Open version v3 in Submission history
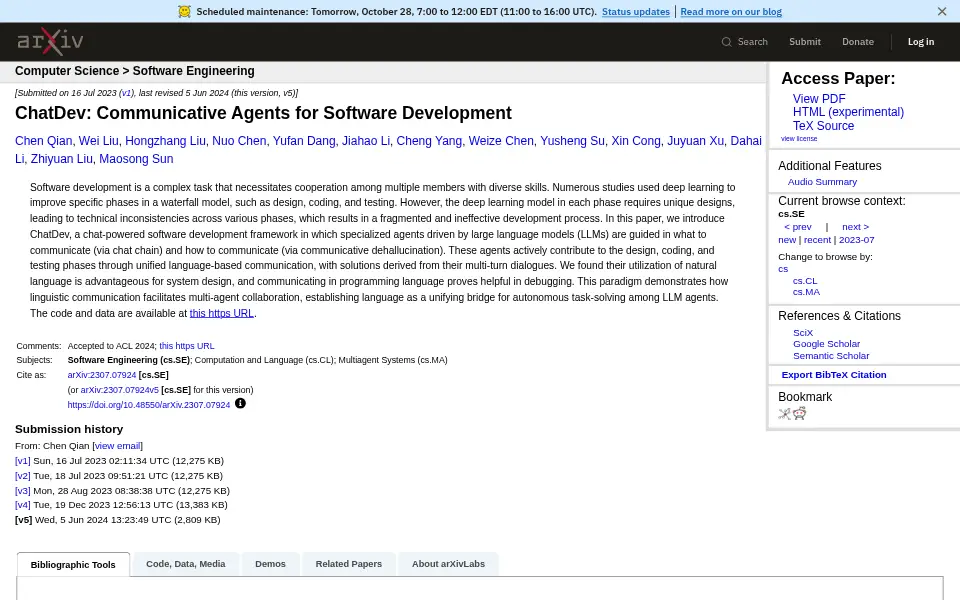960x600 pixels. [x=23, y=490]
